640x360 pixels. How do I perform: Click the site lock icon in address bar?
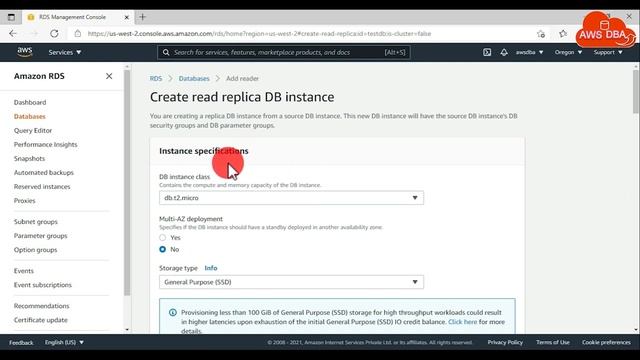(78, 33)
